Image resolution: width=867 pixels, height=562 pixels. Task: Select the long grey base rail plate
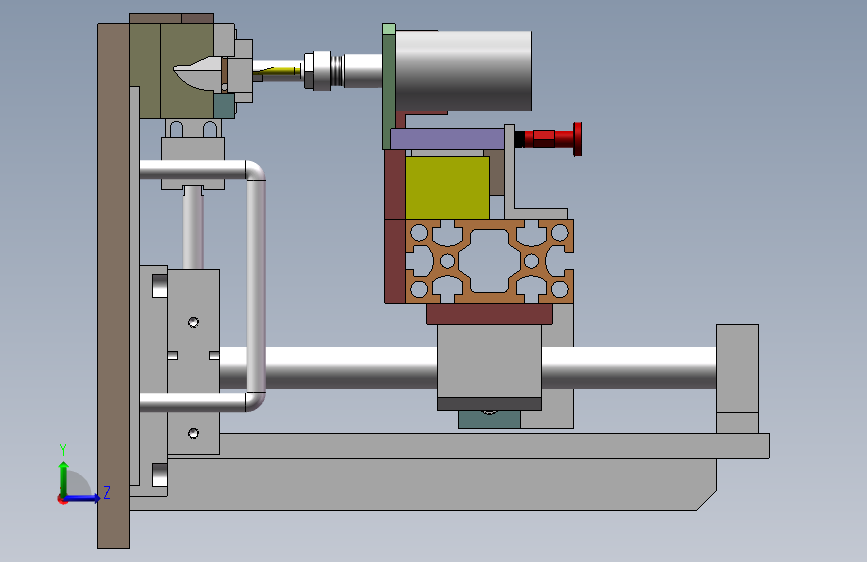[x=492, y=446]
